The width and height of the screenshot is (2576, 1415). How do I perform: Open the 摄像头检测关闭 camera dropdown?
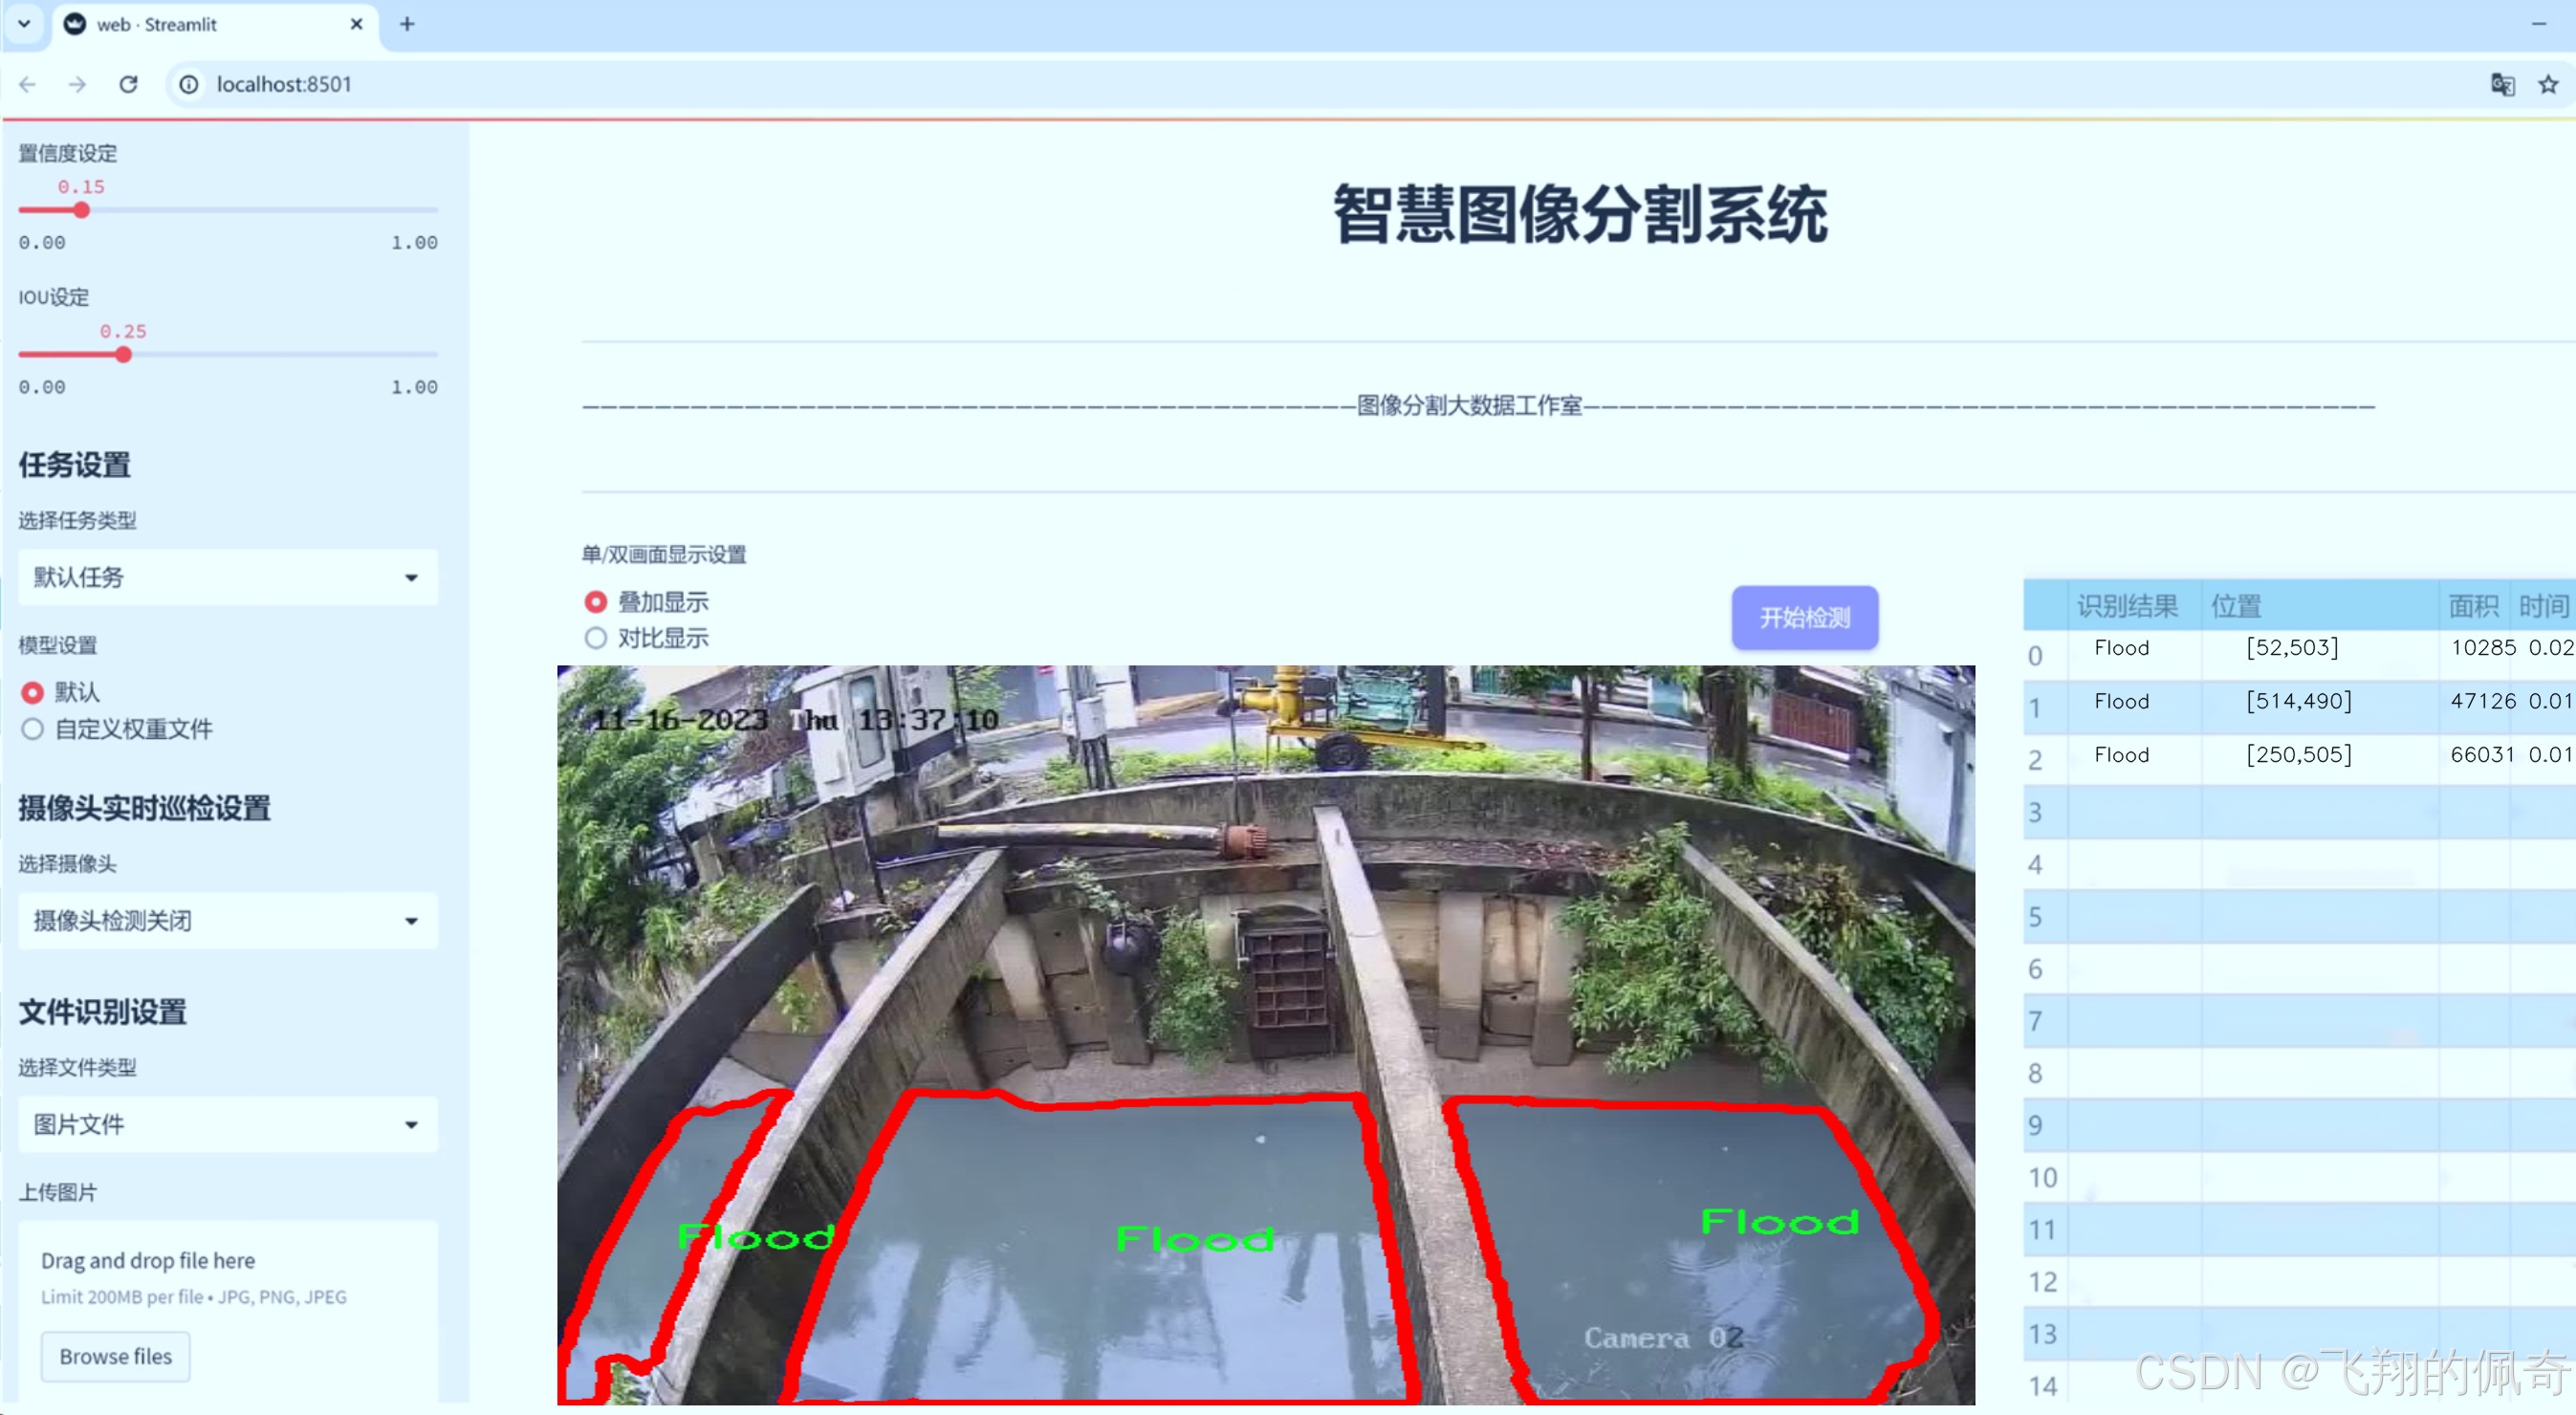(x=227, y=920)
